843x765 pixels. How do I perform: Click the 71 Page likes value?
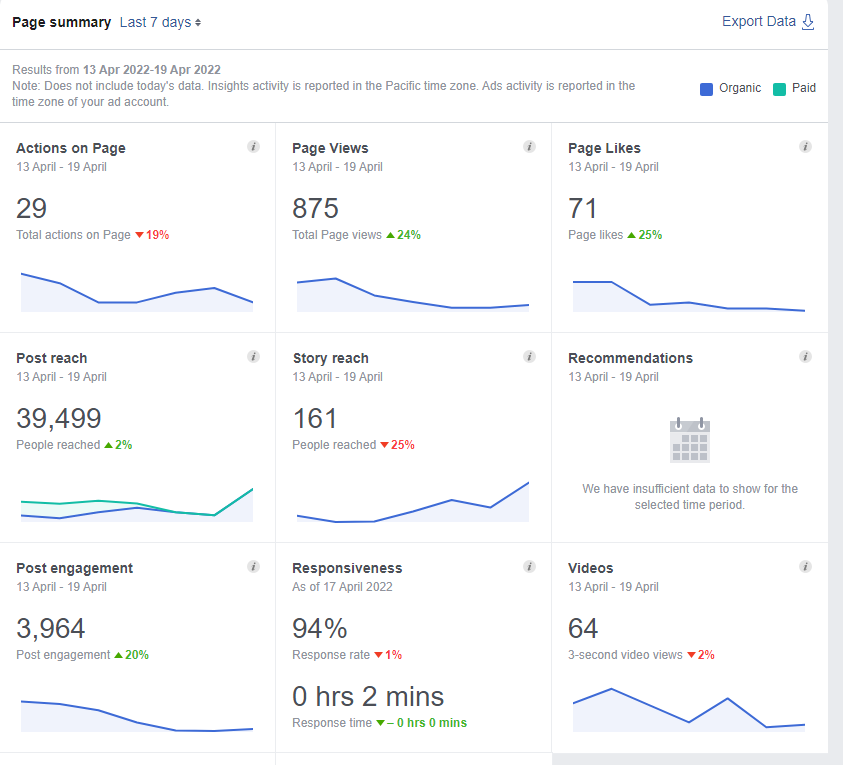click(582, 208)
